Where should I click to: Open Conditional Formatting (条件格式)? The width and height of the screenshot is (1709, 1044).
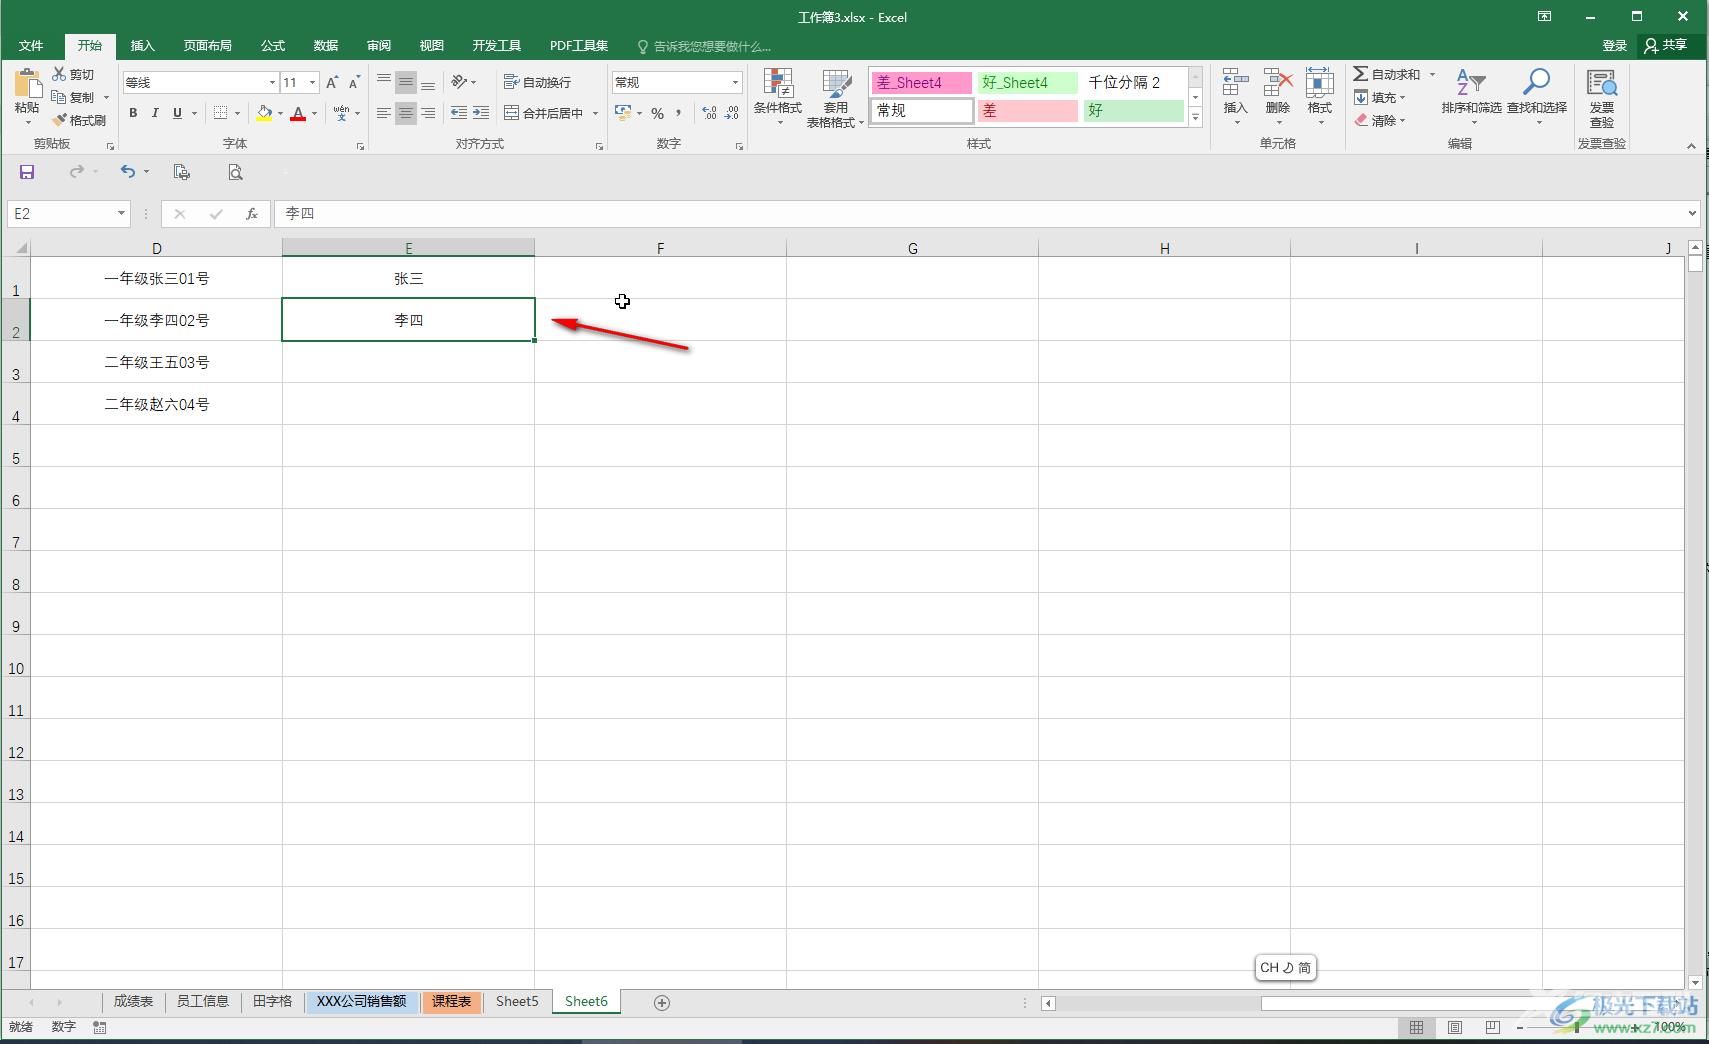click(778, 97)
